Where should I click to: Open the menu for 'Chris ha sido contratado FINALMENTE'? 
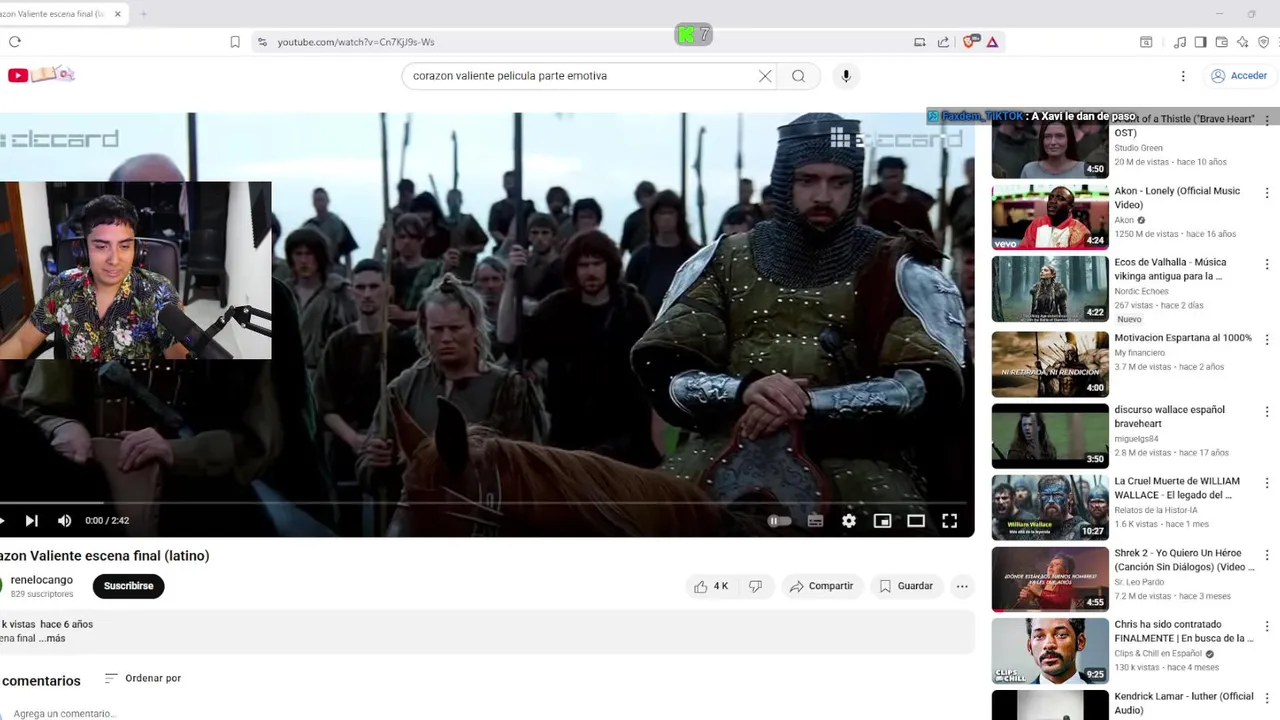pos(1267,626)
